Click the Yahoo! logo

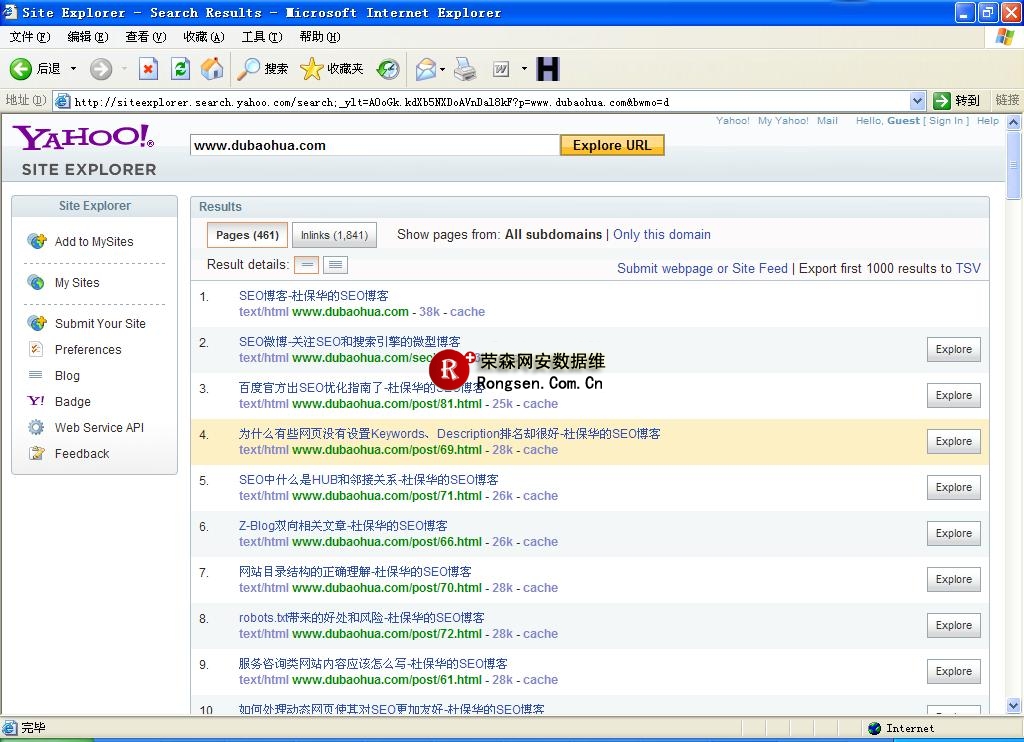coord(83,137)
